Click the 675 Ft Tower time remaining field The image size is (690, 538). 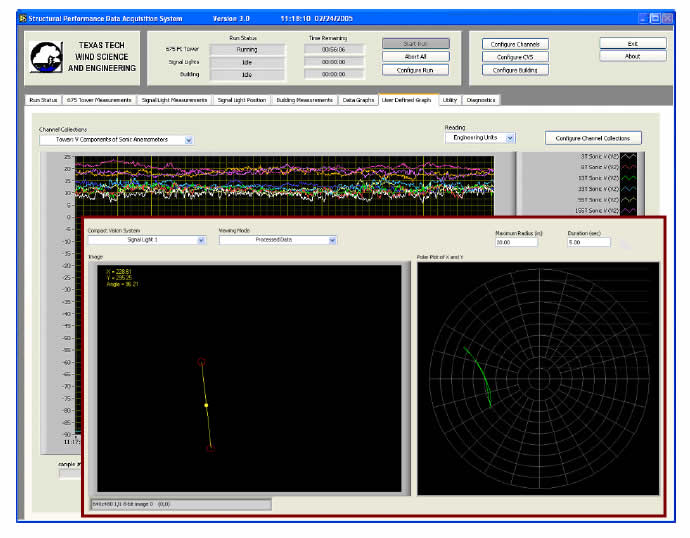click(x=334, y=50)
